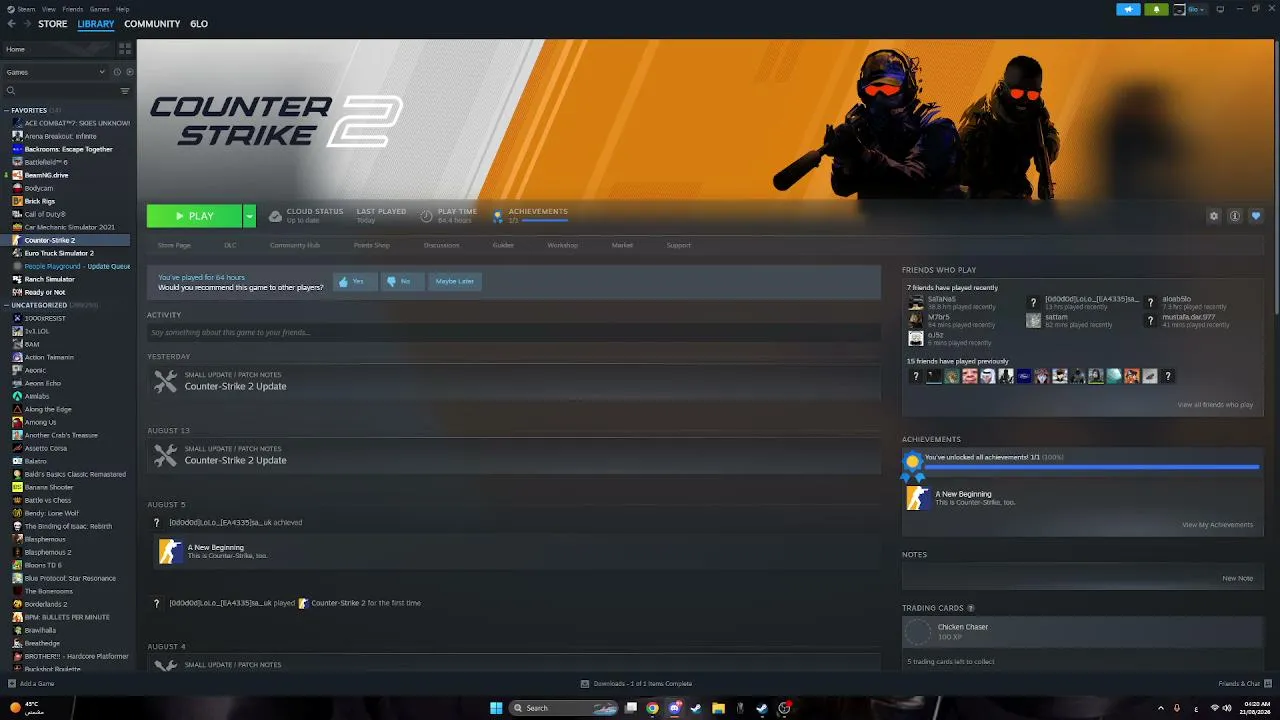The image size is (1280, 720).
Task: Open dropdown arrow beside PLAY
Action: coord(249,216)
